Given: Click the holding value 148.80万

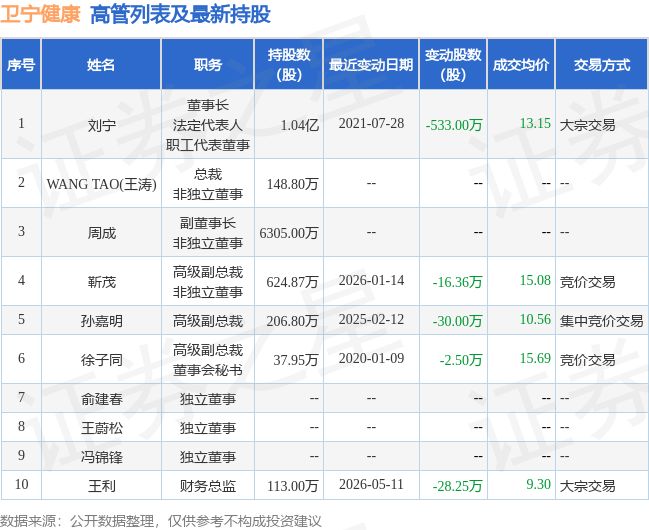Looking at the screenshot, I should (293, 184).
